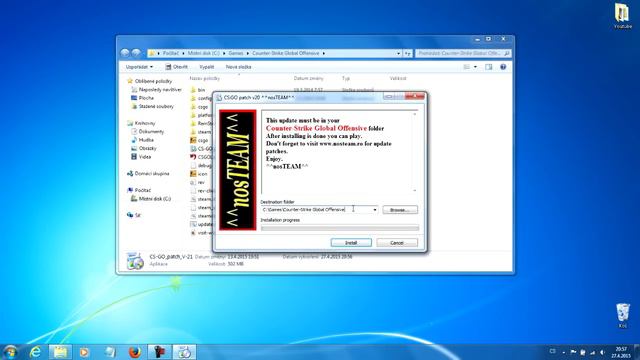Change the view mode icon in Explorer
This screenshot has height=360, width=640.
[x=467, y=67]
